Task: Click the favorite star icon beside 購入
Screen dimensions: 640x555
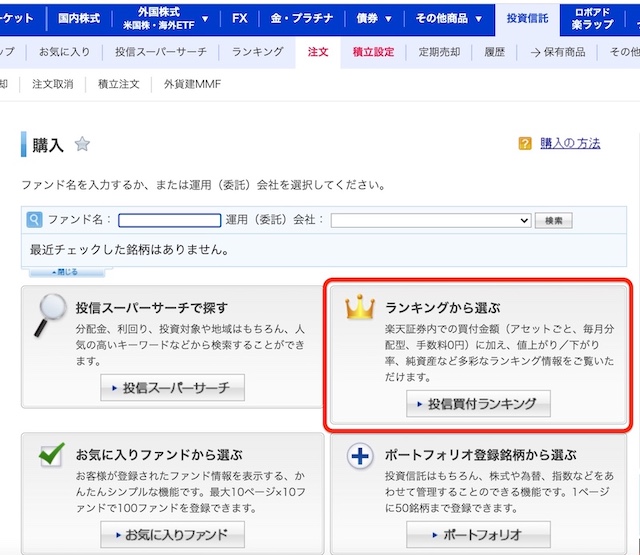Action: [82, 145]
